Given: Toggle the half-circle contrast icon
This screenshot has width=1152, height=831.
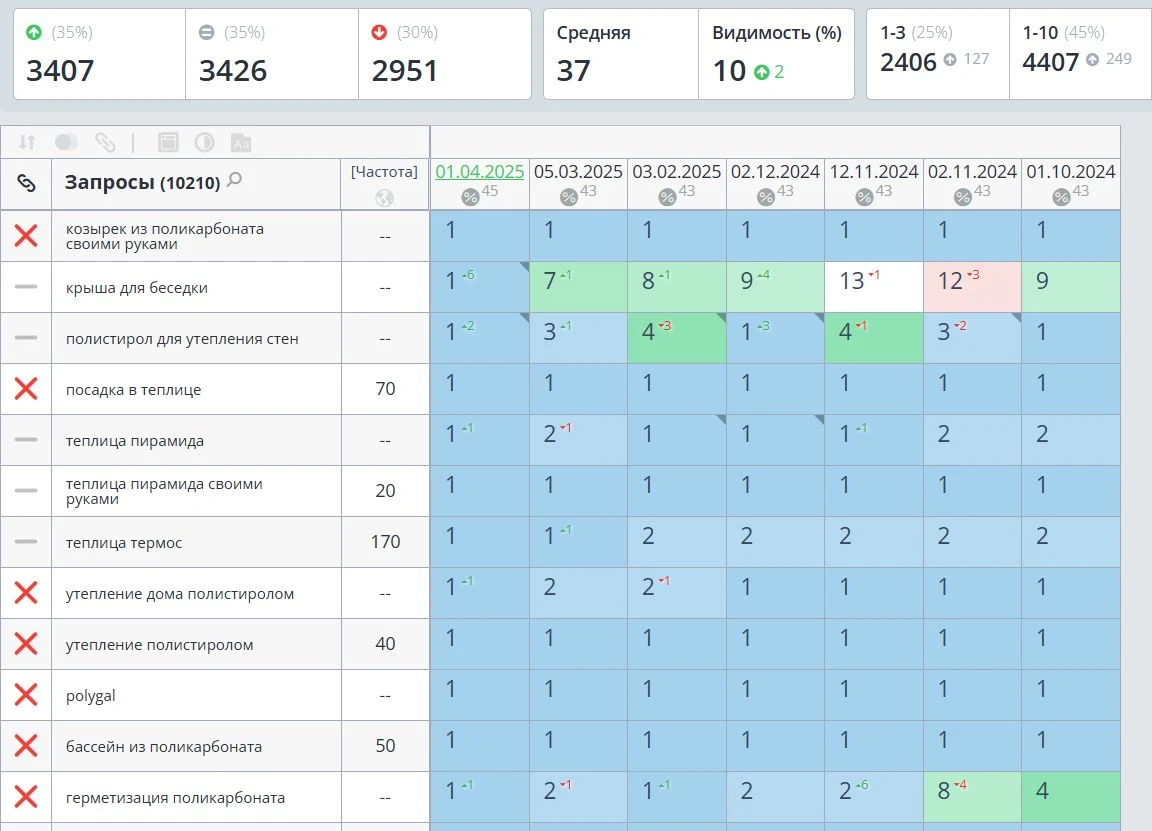Looking at the screenshot, I should point(204,142).
